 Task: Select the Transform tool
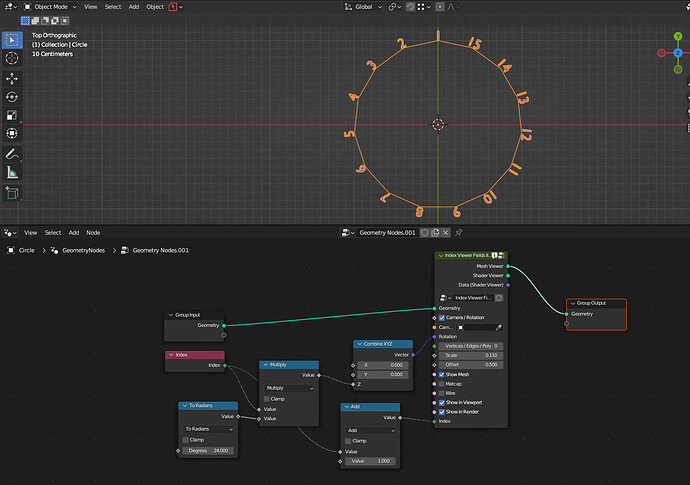point(12,133)
